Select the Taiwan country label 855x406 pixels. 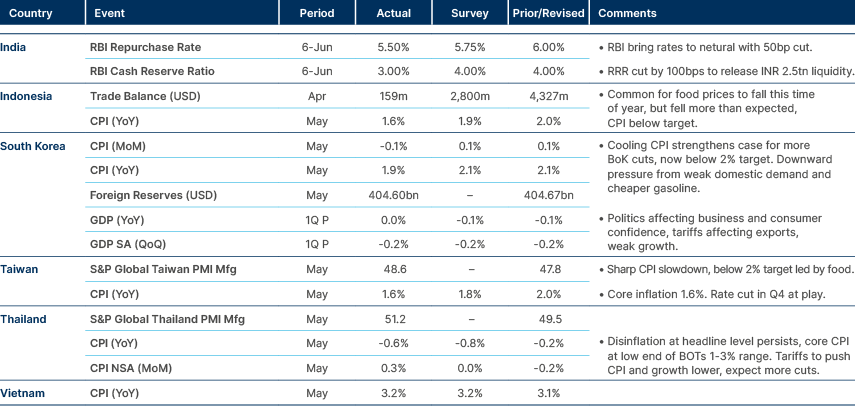[19, 269]
